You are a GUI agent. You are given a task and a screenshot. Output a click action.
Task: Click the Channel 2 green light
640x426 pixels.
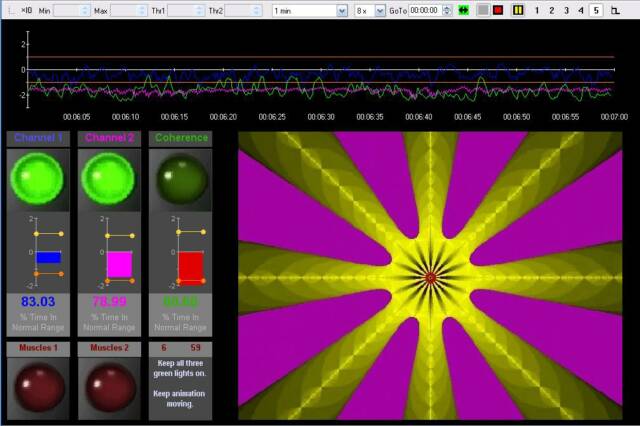[109, 179]
